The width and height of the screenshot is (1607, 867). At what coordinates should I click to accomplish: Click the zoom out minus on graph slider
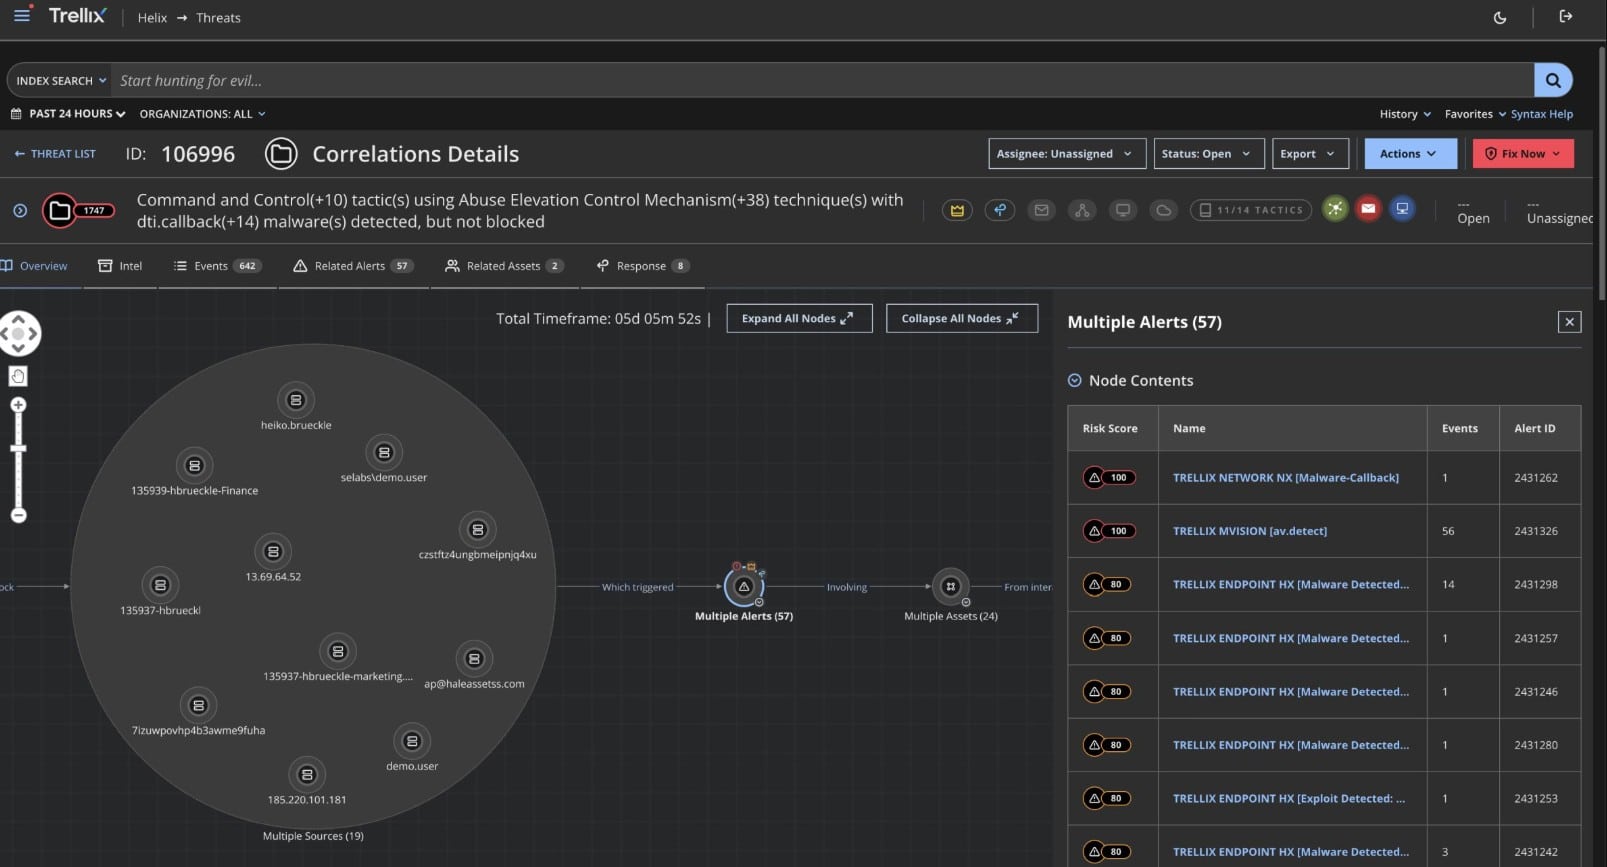18,515
